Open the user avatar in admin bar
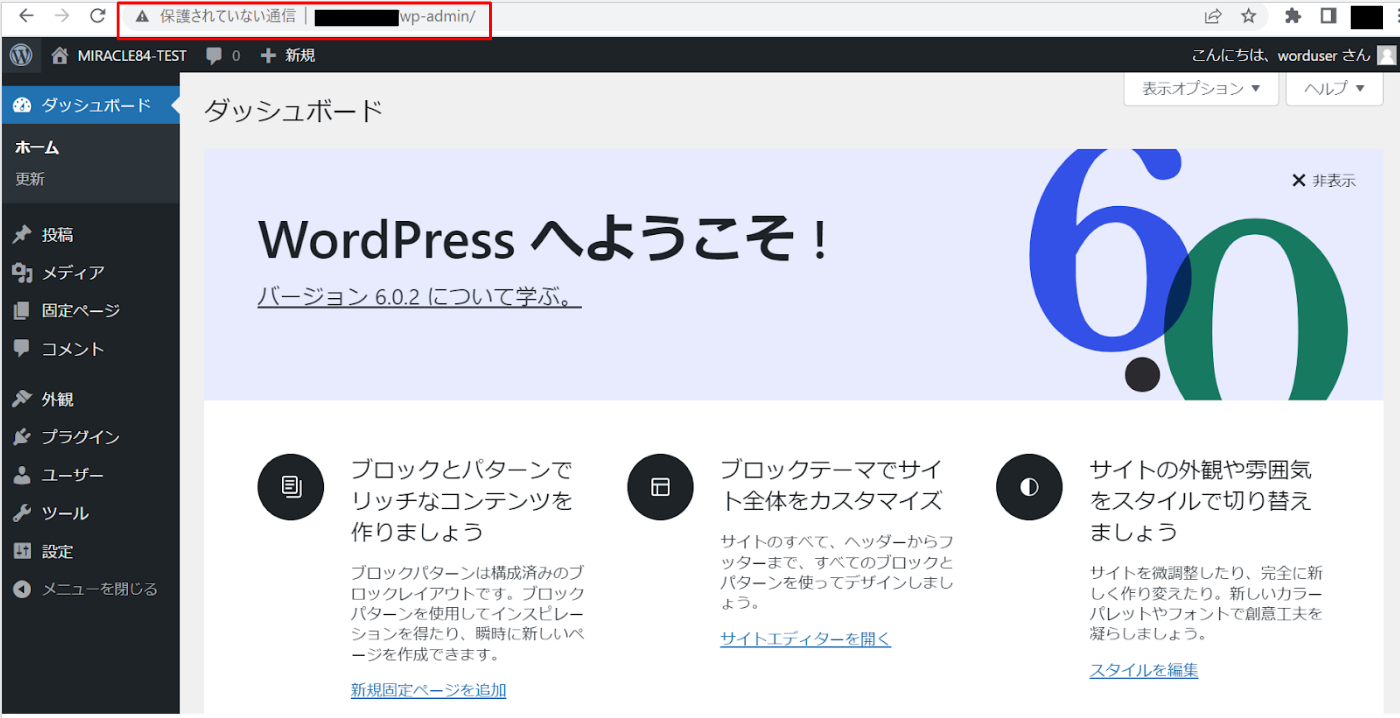1400x718 pixels. [1385, 56]
